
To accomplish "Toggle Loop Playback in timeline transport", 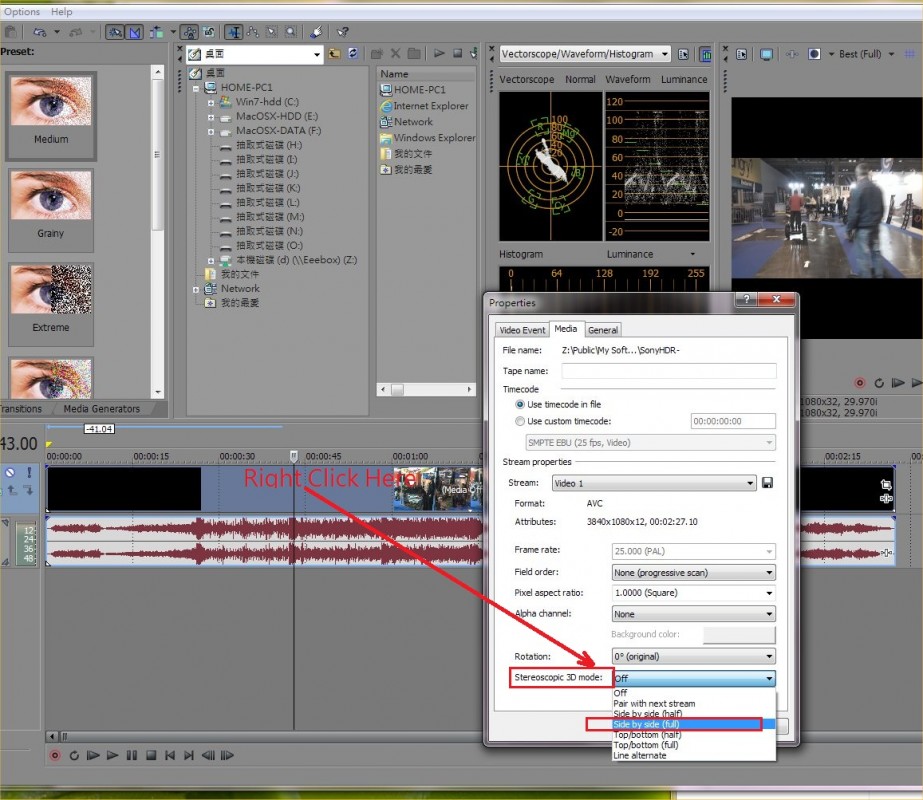I will 74,756.
